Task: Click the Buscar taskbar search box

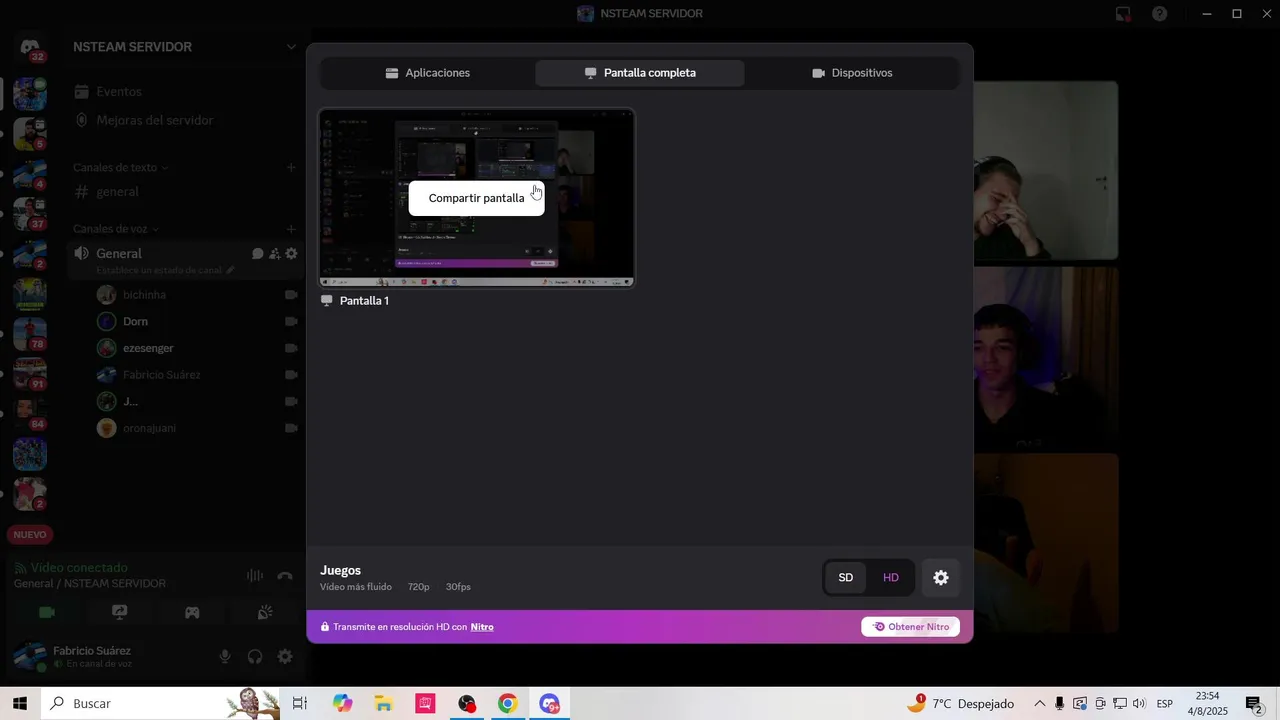Action: pyautogui.click(x=161, y=704)
